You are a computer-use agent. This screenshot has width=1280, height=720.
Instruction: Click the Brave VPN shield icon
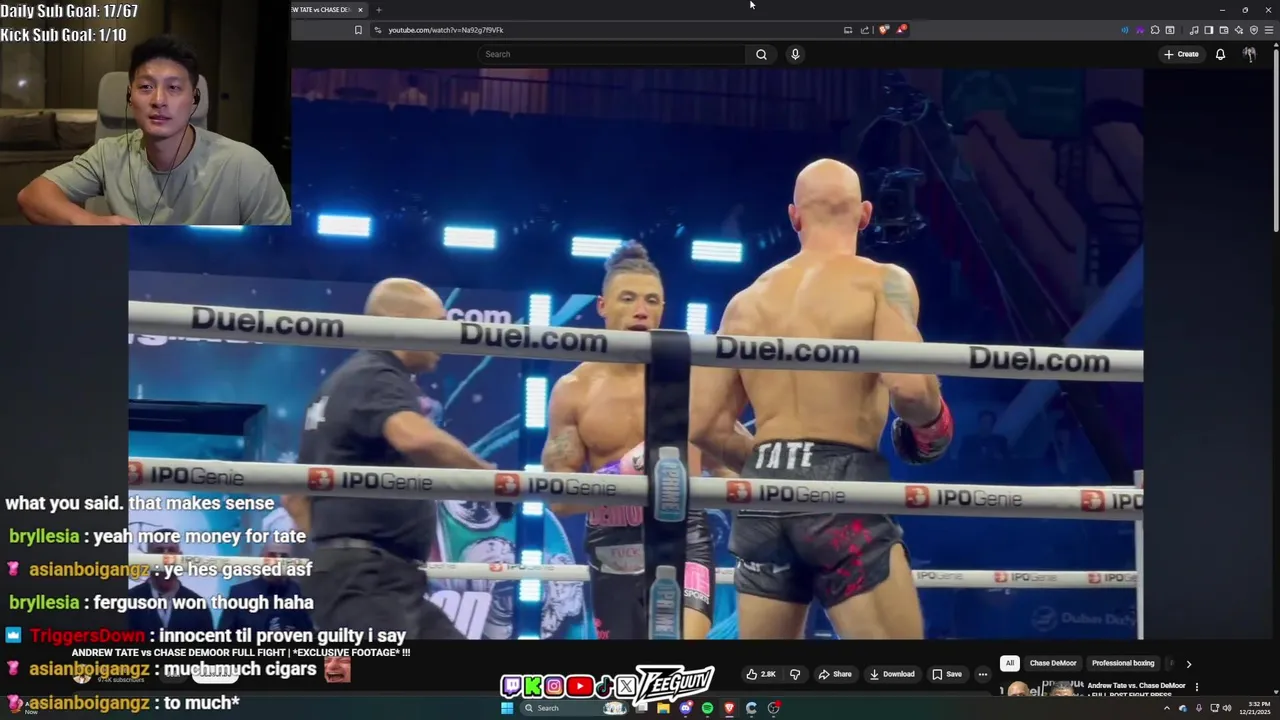point(1254,30)
